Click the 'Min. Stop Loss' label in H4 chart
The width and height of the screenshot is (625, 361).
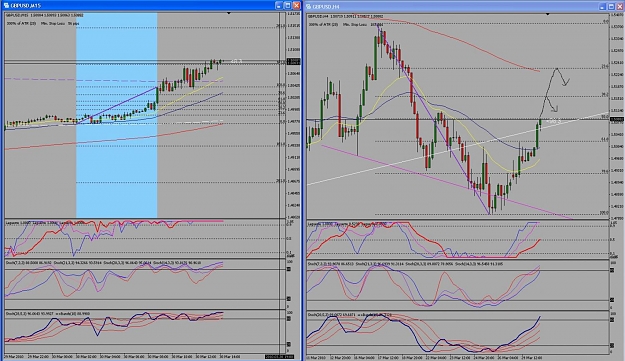pos(354,25)
